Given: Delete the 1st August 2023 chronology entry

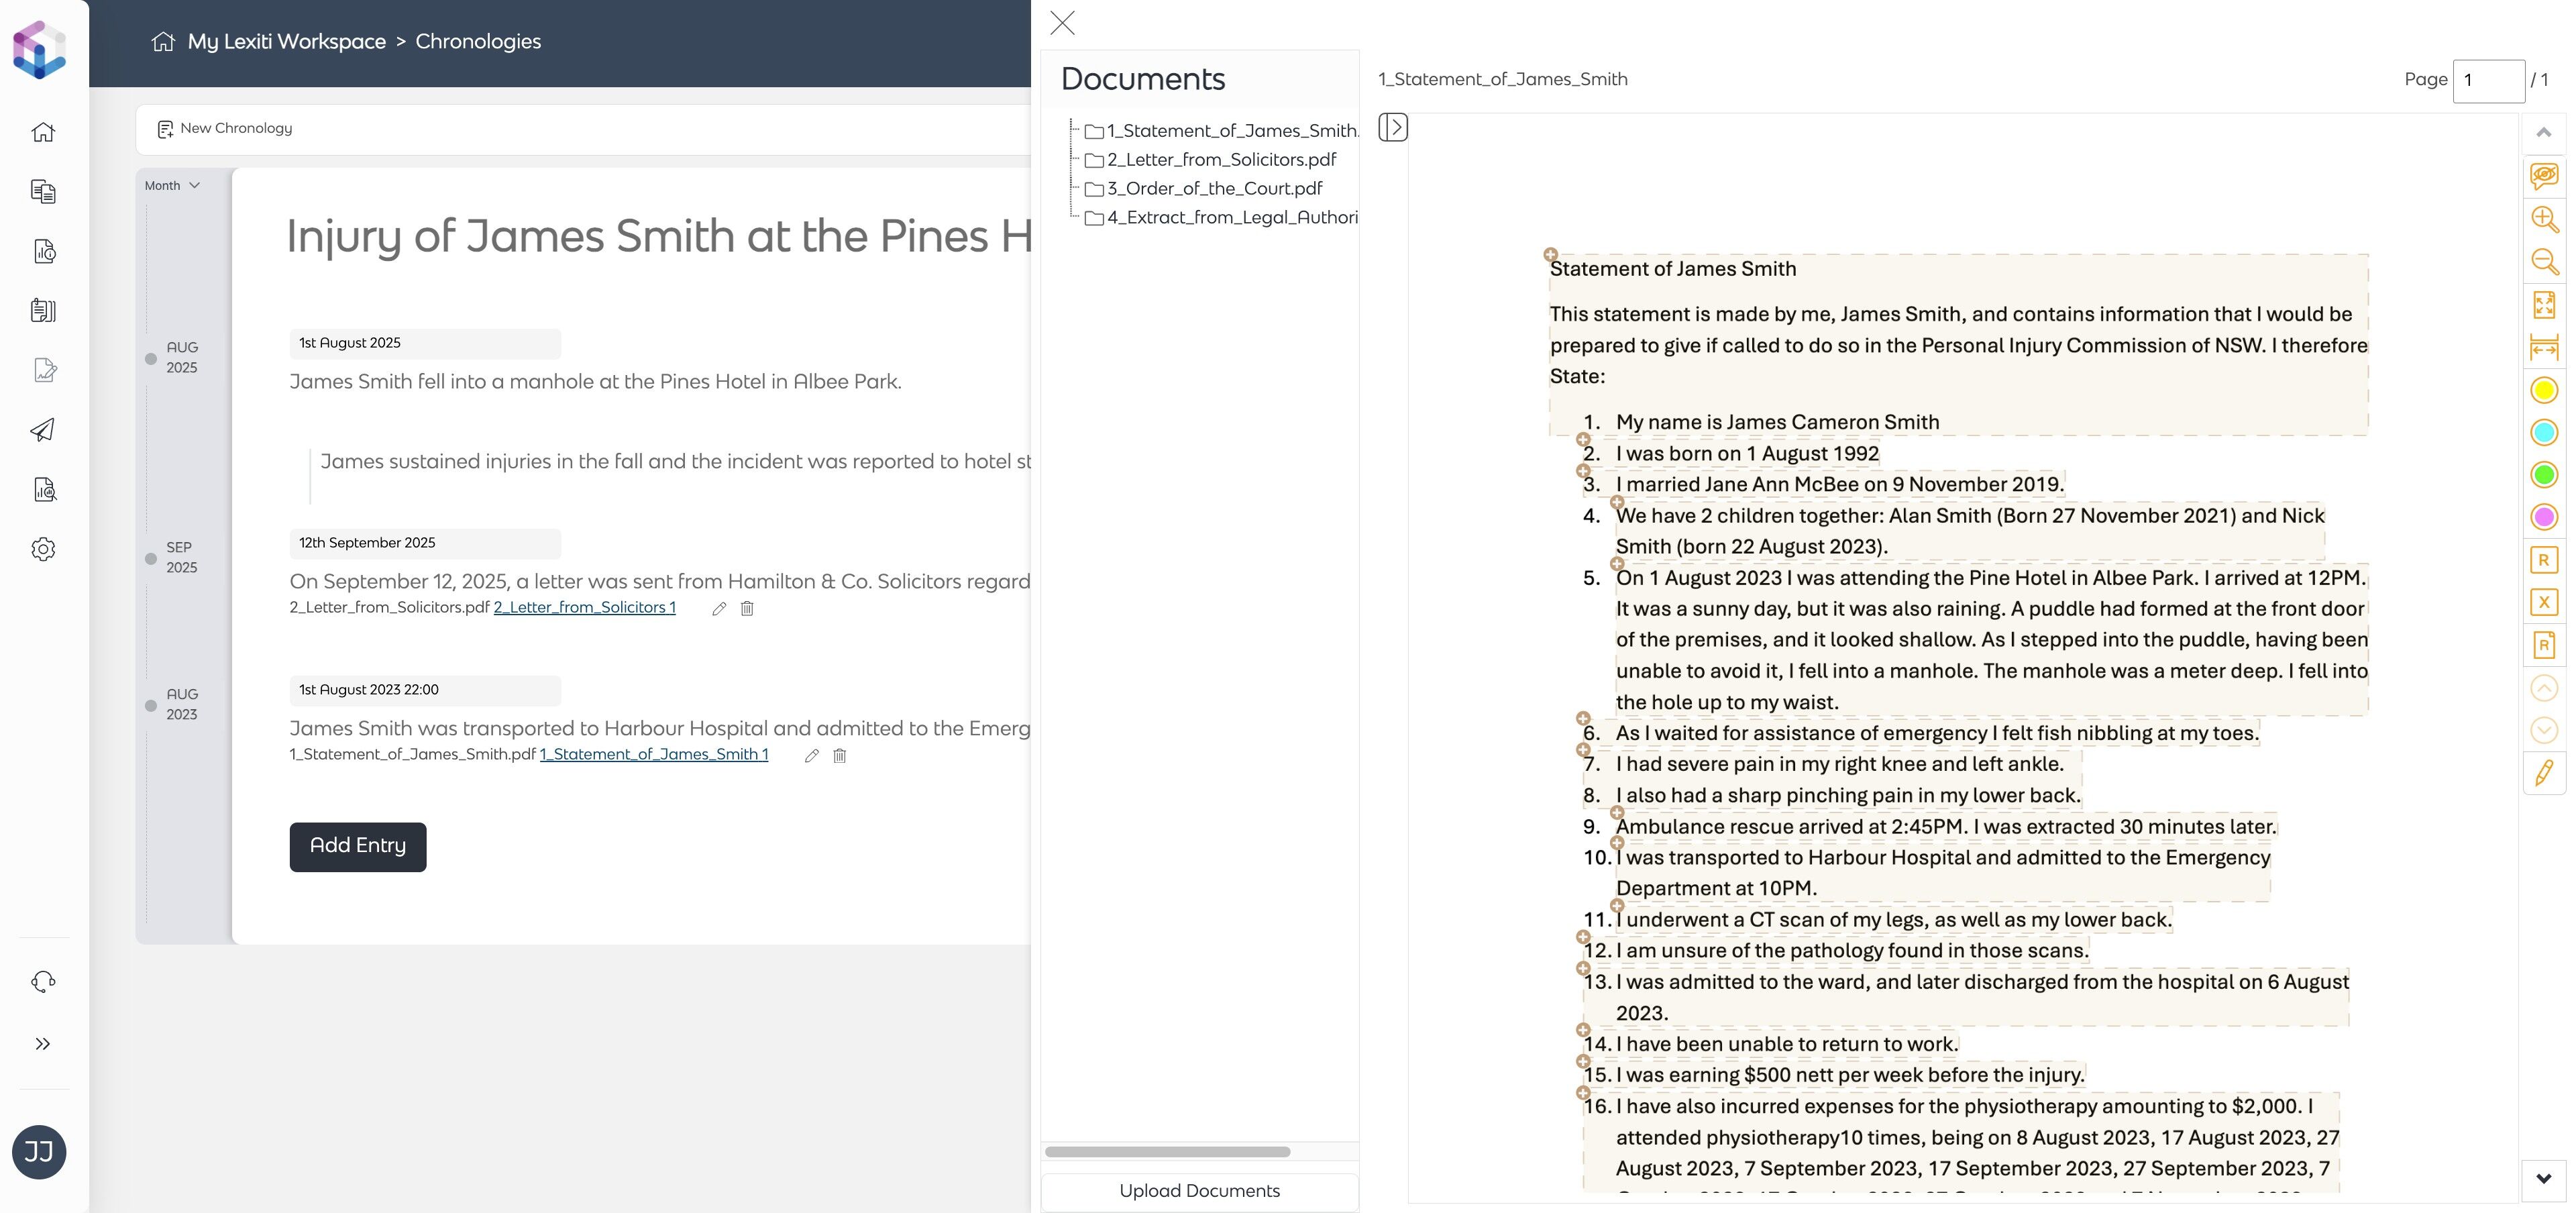Looking at the screenshot, I should pyautogui.click(x=840, y=756).
